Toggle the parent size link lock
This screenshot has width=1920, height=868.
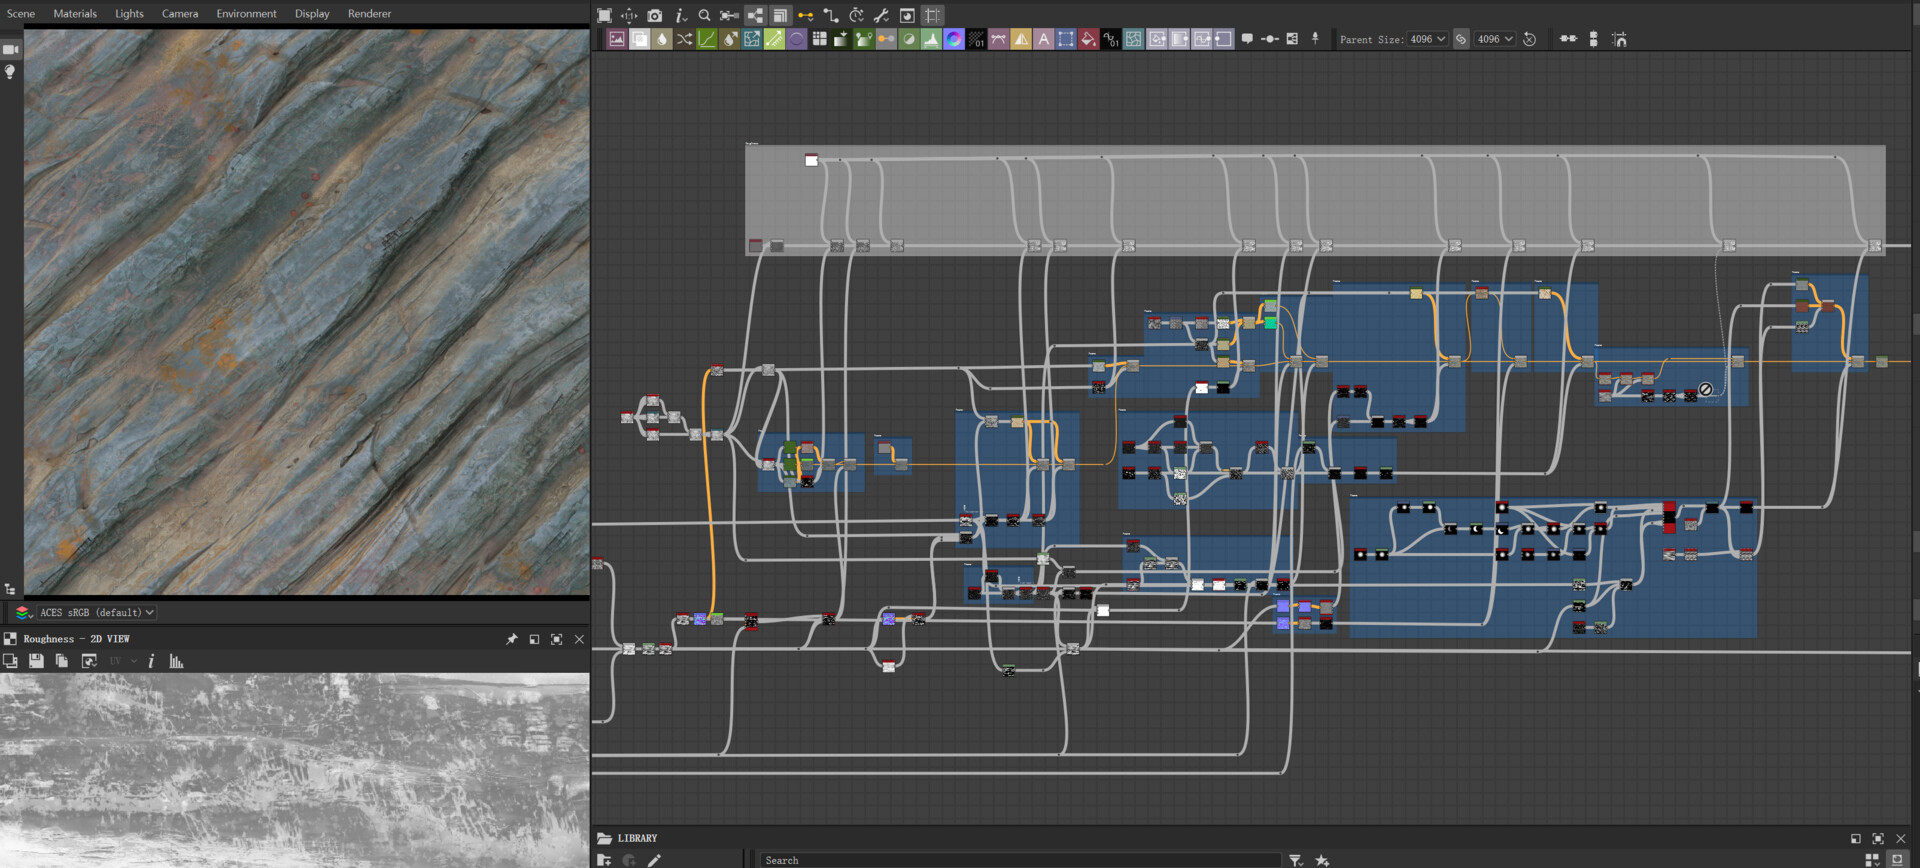pyautogui.click(x=1461, y=39)
